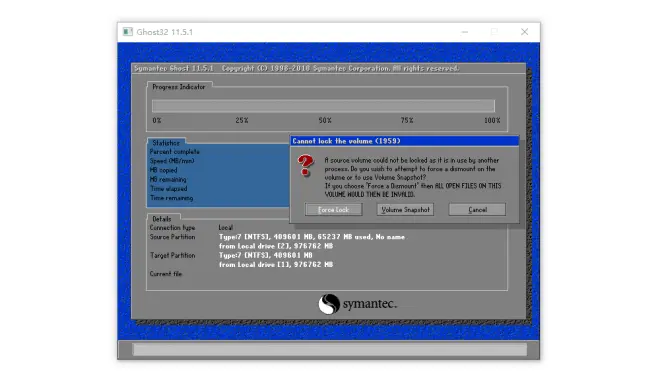Click the 'Ghost32 11.5.1' window title text
Viewport: 660px width, 378px height.
[x=165, y=32]
